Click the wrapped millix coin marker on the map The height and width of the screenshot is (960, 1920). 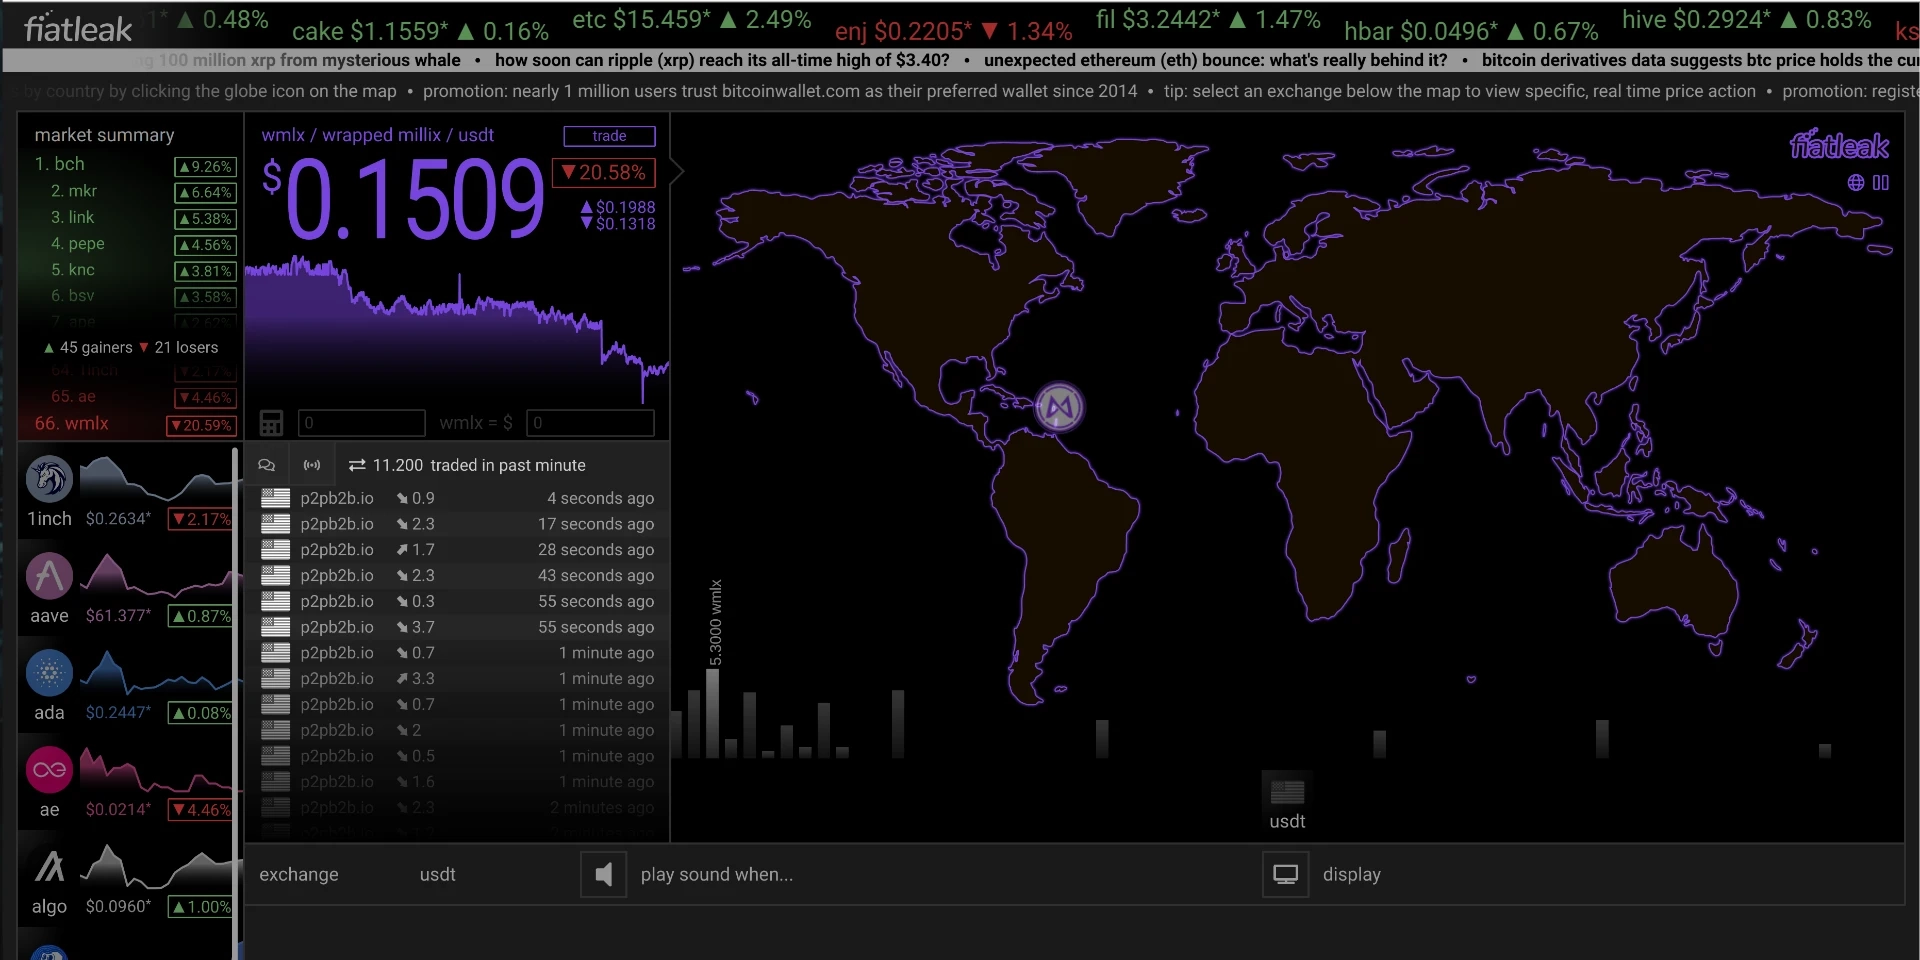pos(1059,407)
